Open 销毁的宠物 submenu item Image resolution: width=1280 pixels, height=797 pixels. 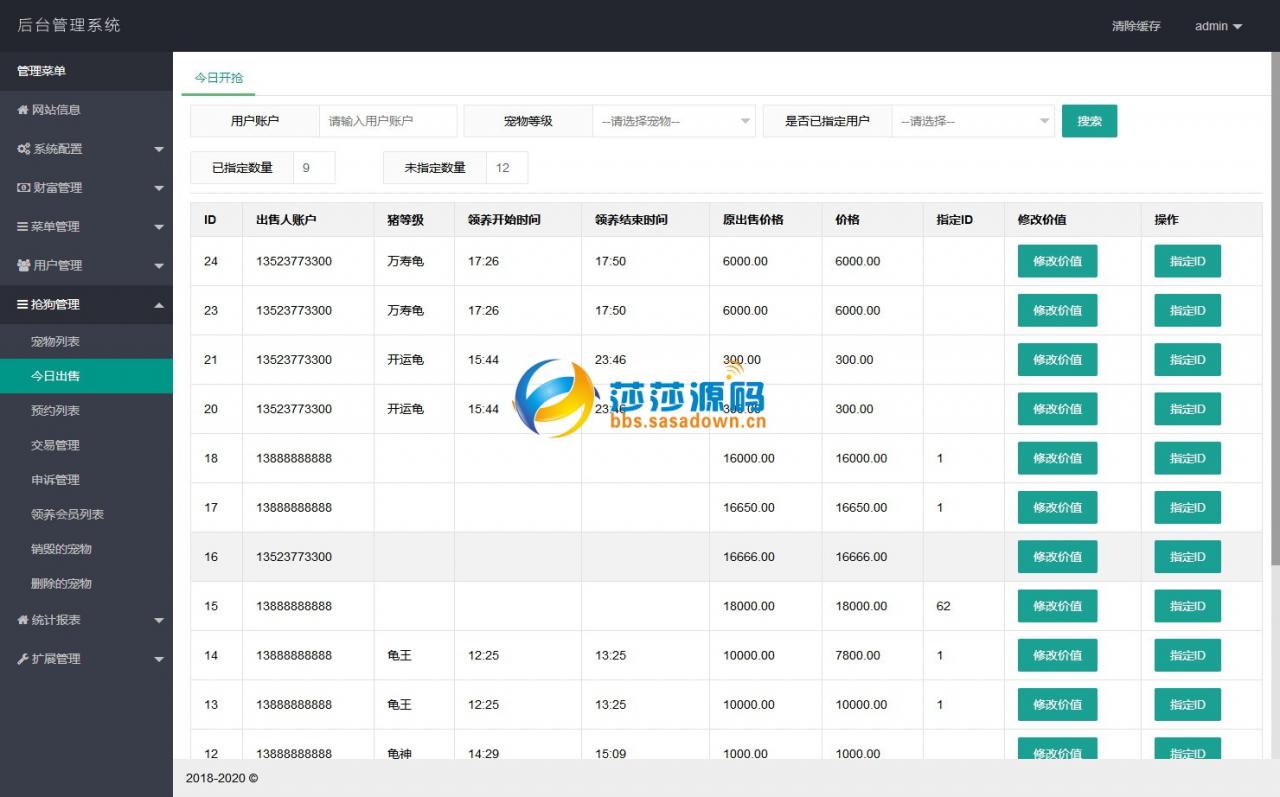(86, 549)
